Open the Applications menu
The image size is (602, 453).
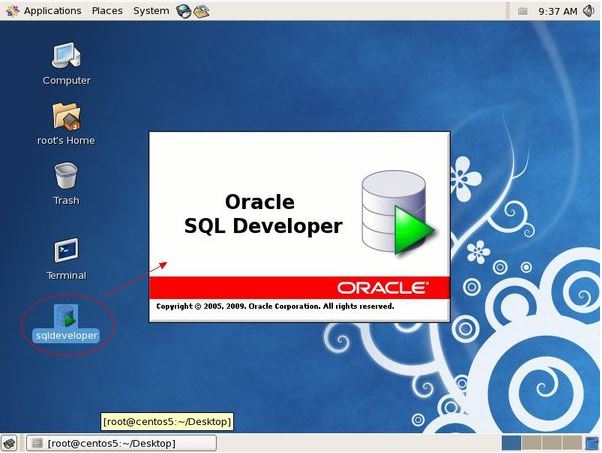click(52, 11)
